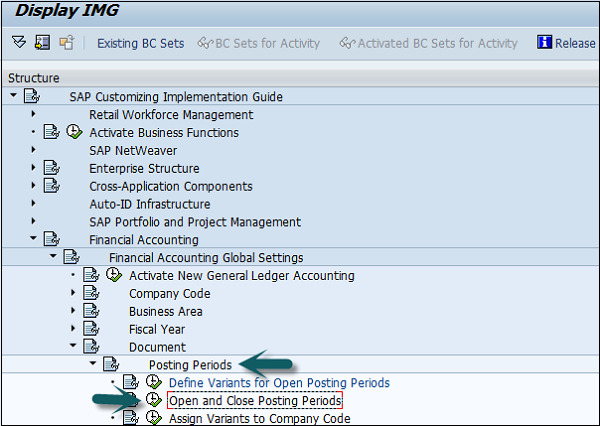This screenshot has height=426, width=600.
Task: Open Existing BC Sets
Action: 140,43
